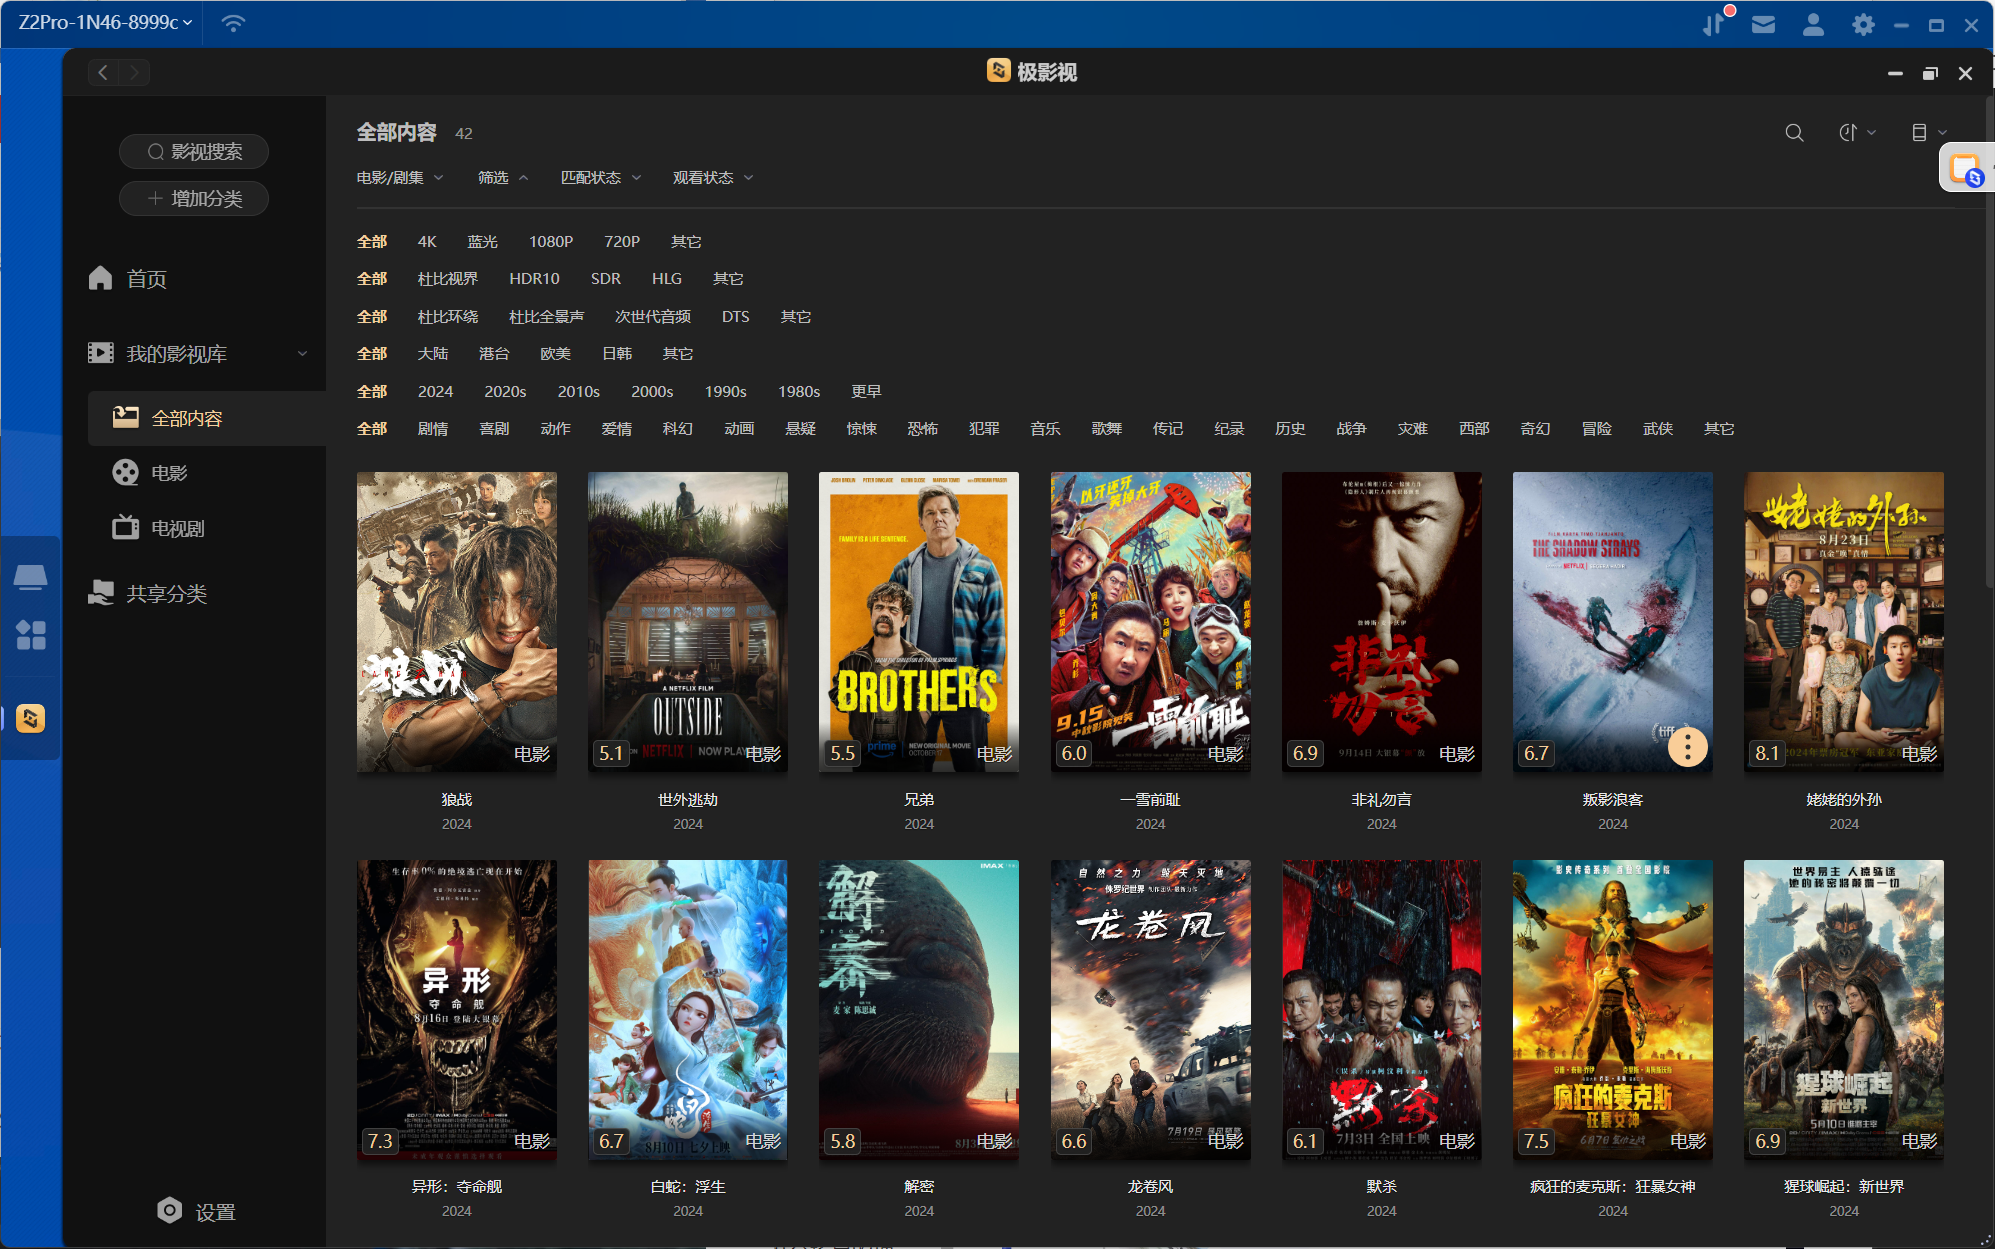Collapse the 筛选 filter panel
This screenshot has width=1995, height=1249.
point(502,178)
